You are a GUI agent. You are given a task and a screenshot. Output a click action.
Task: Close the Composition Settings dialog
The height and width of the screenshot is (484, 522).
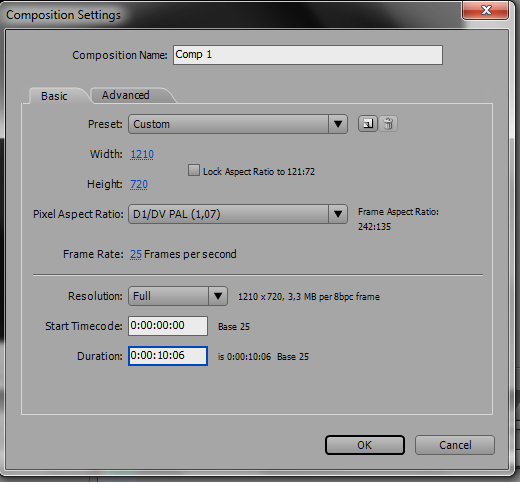click(x=486, y=10)
